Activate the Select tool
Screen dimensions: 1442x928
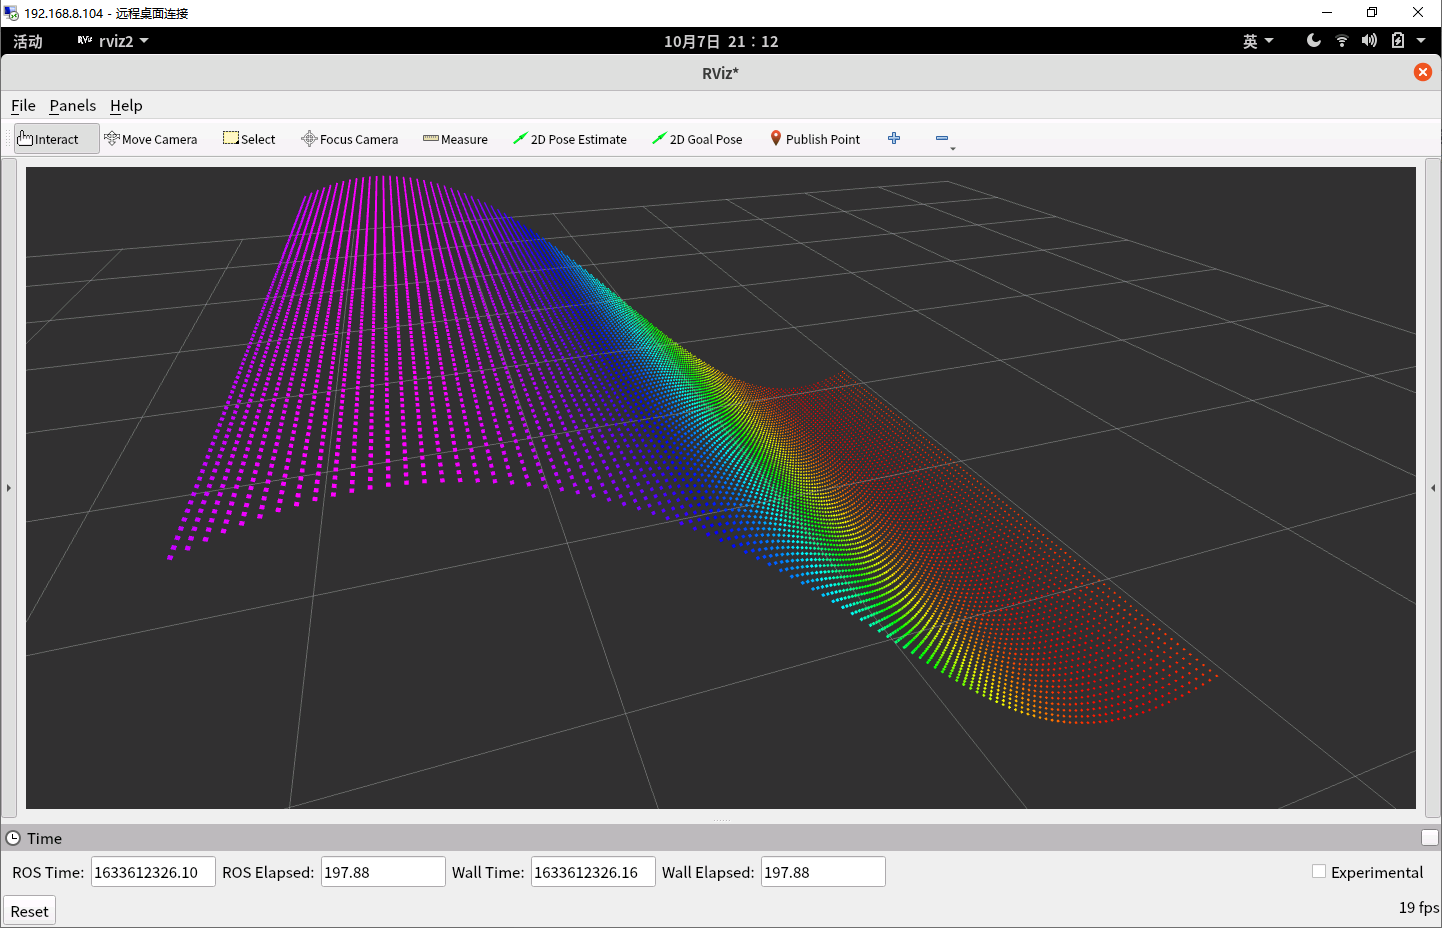(x=249, y=139)
